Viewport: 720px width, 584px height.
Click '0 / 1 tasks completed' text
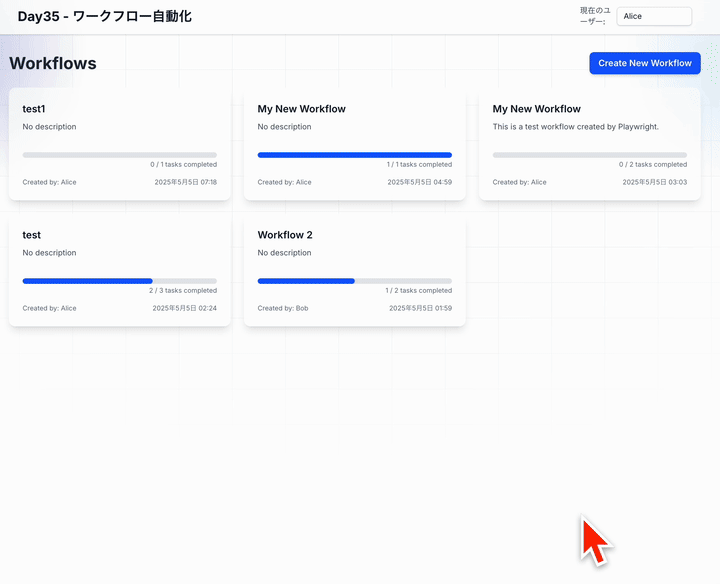(x=183, y=164)
